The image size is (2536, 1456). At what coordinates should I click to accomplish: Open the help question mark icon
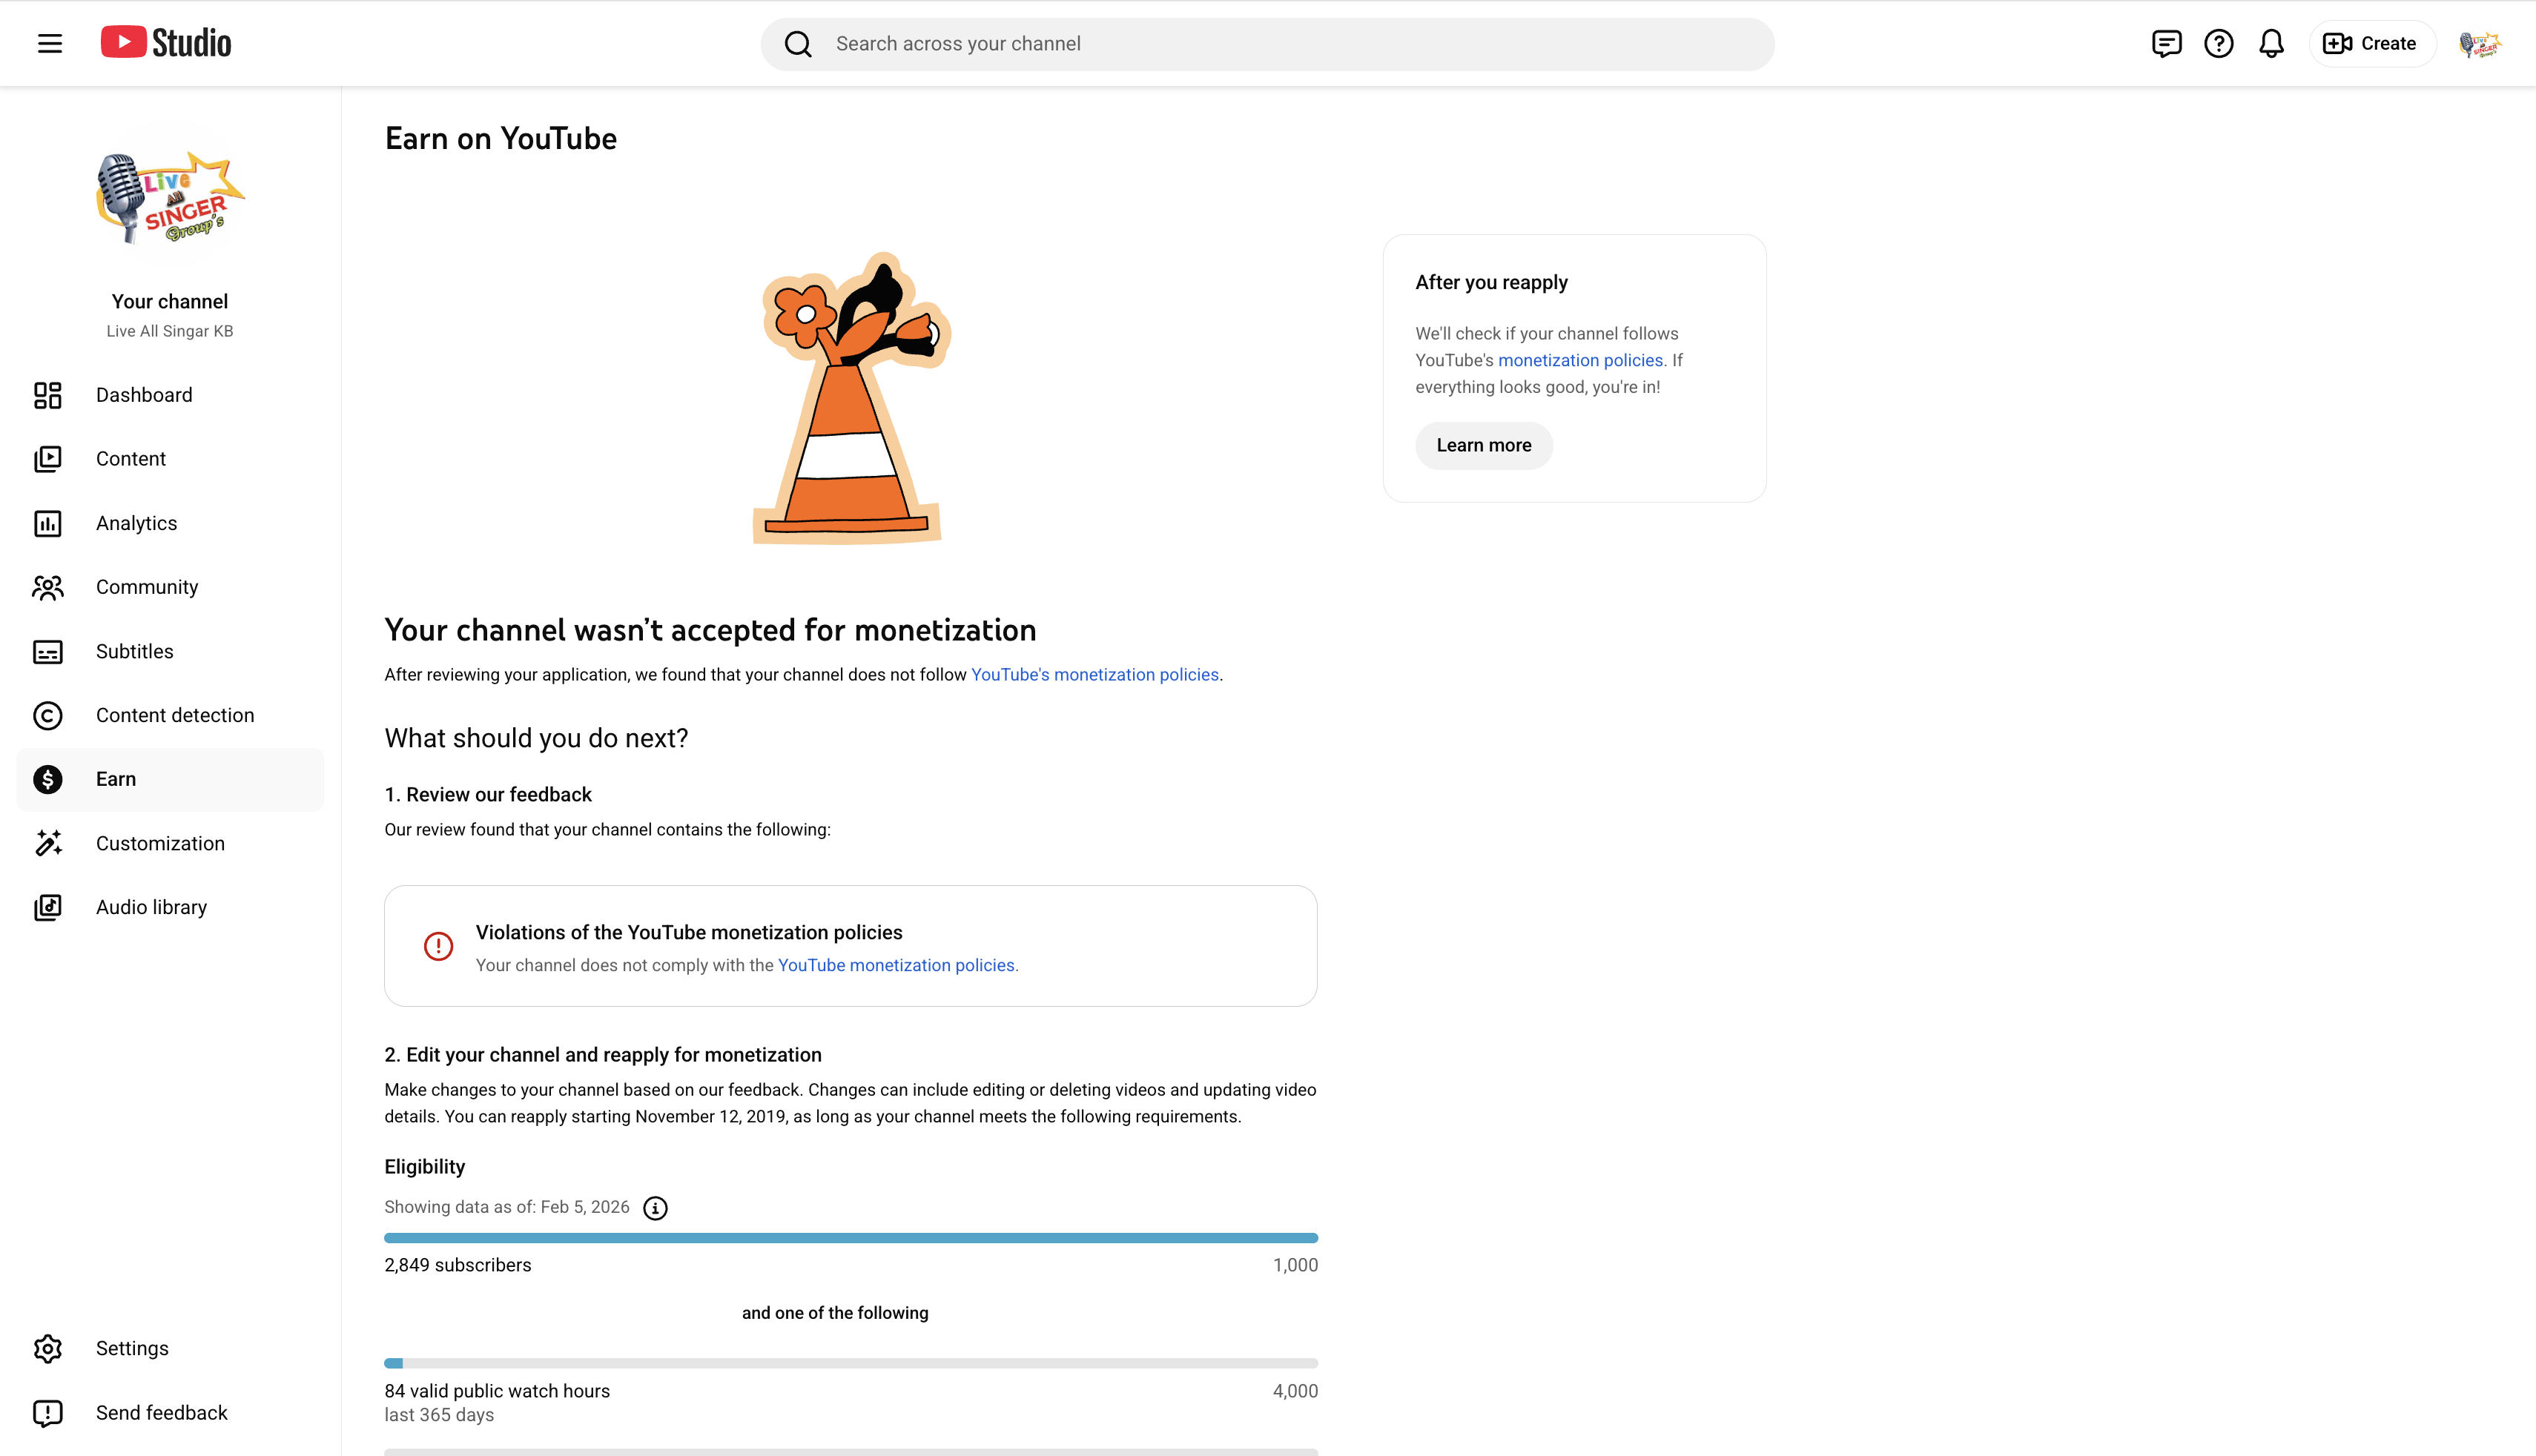[2218, 43]
